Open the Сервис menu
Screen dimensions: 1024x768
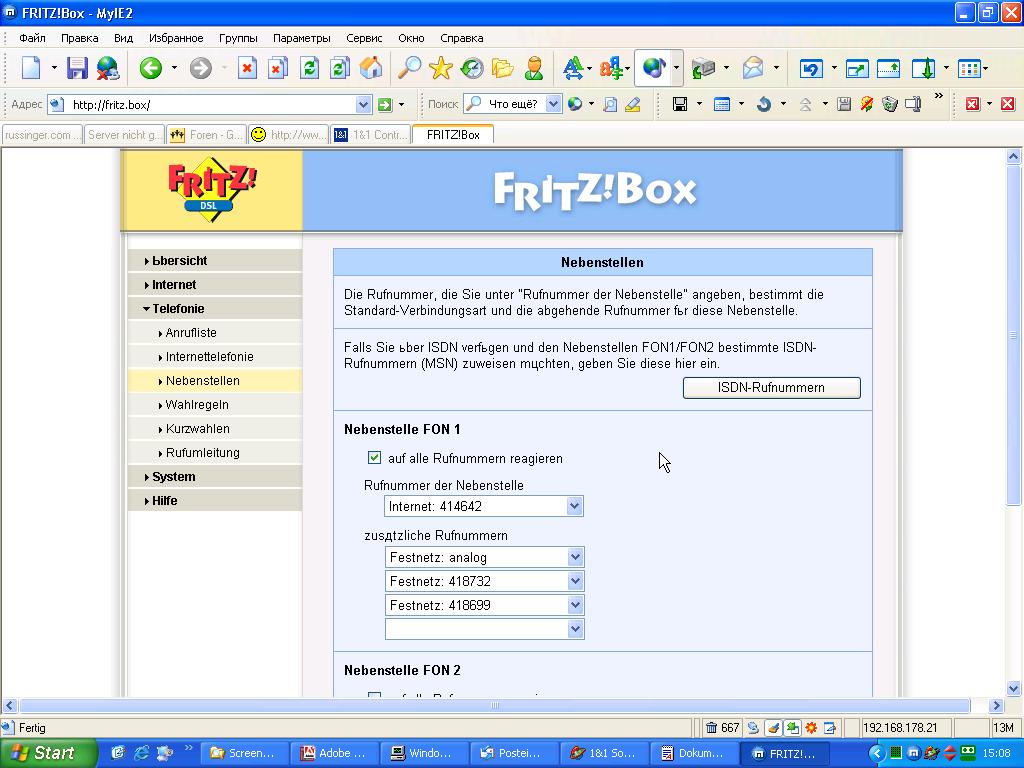point(364,38)
